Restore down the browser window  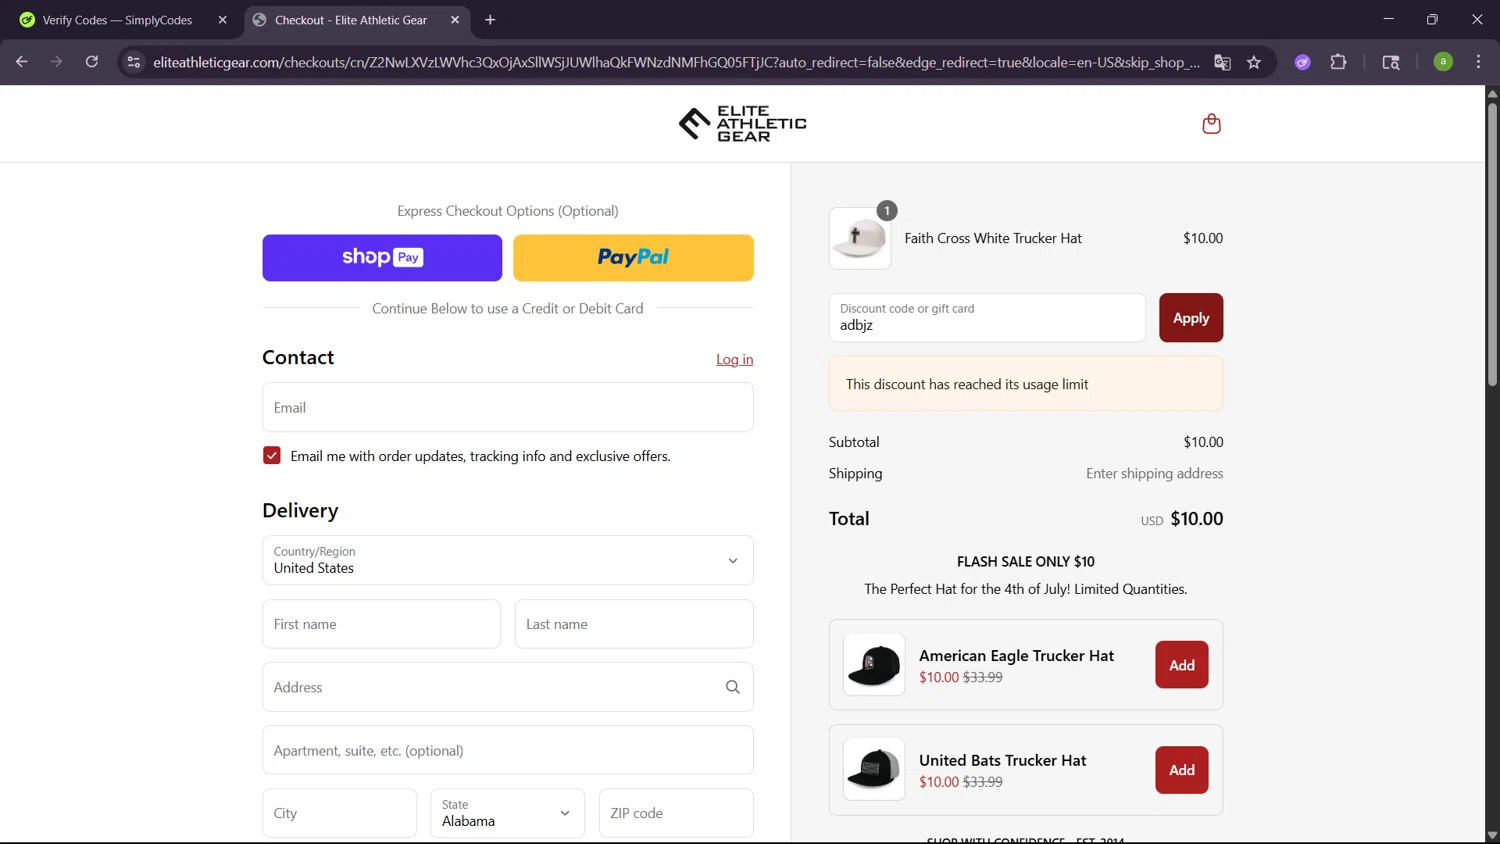(x=1432, y=19)
